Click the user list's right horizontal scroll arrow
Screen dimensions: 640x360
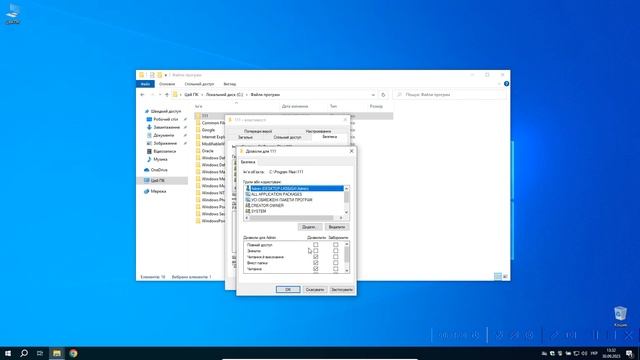coord(341,218)
